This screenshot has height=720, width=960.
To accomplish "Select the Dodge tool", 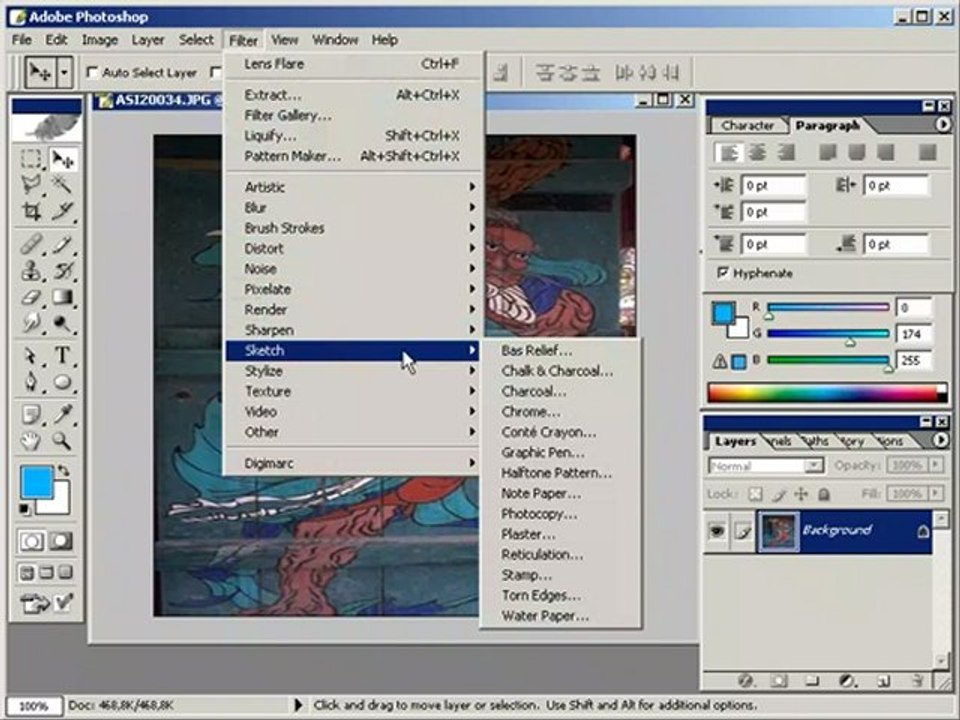I will [62, 323].
